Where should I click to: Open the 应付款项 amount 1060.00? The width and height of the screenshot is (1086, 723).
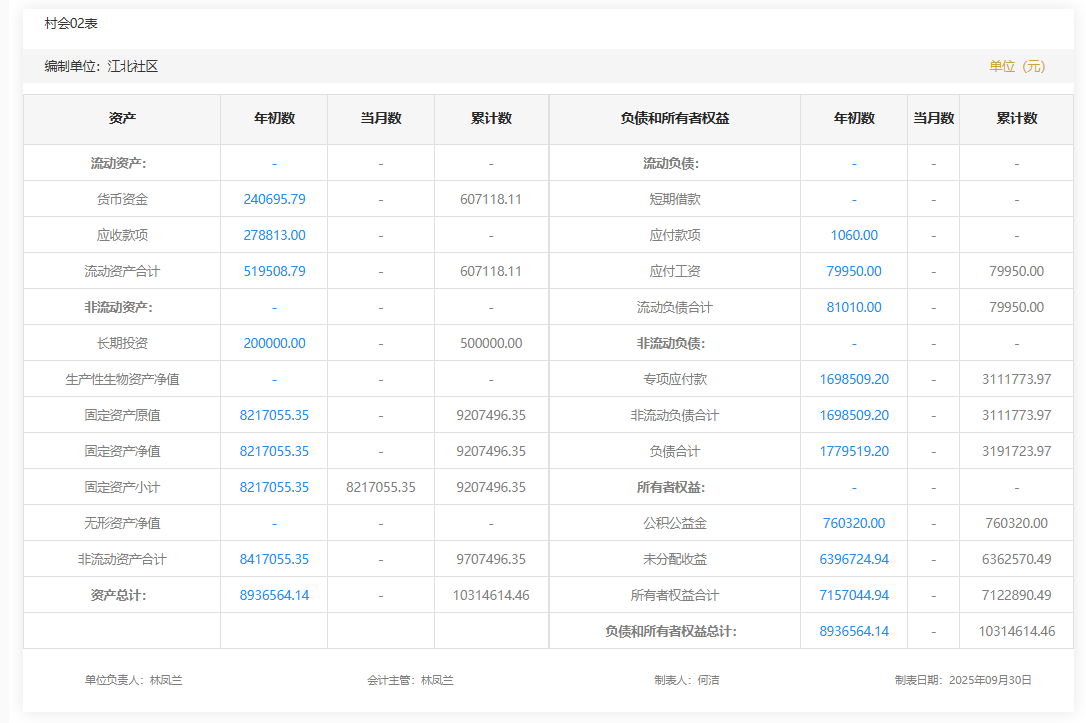(854, 235)
